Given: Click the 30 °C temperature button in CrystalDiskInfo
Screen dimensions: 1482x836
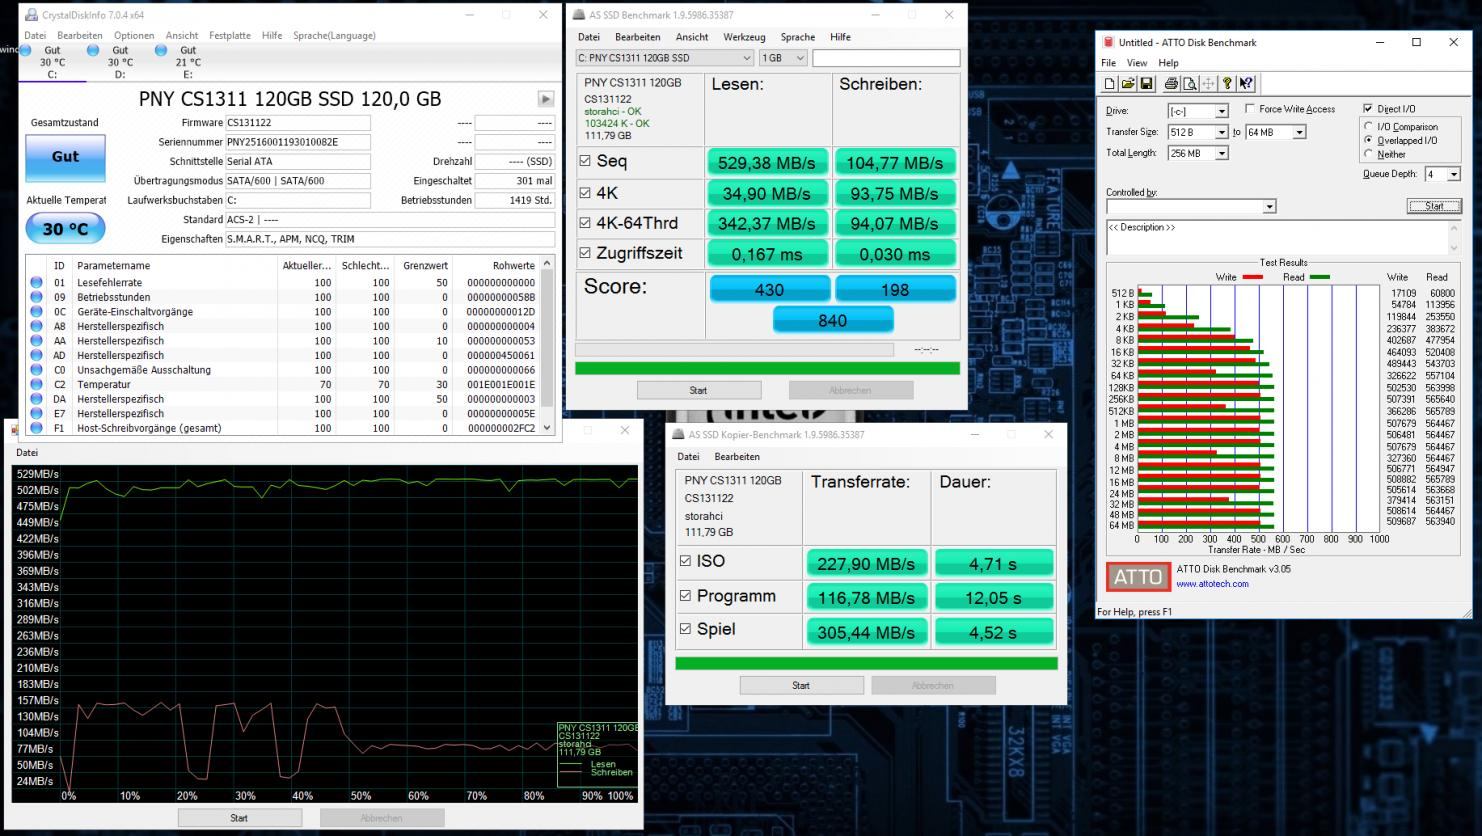Looking at the screenshot, I should tap(65, 229).
